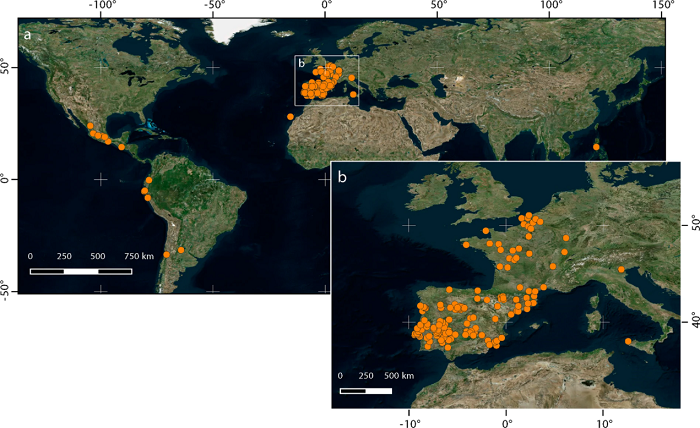Select the easternmost orange marker in northern Italy
The width and height of the screenshot is (700, 428).
(621, 269)
